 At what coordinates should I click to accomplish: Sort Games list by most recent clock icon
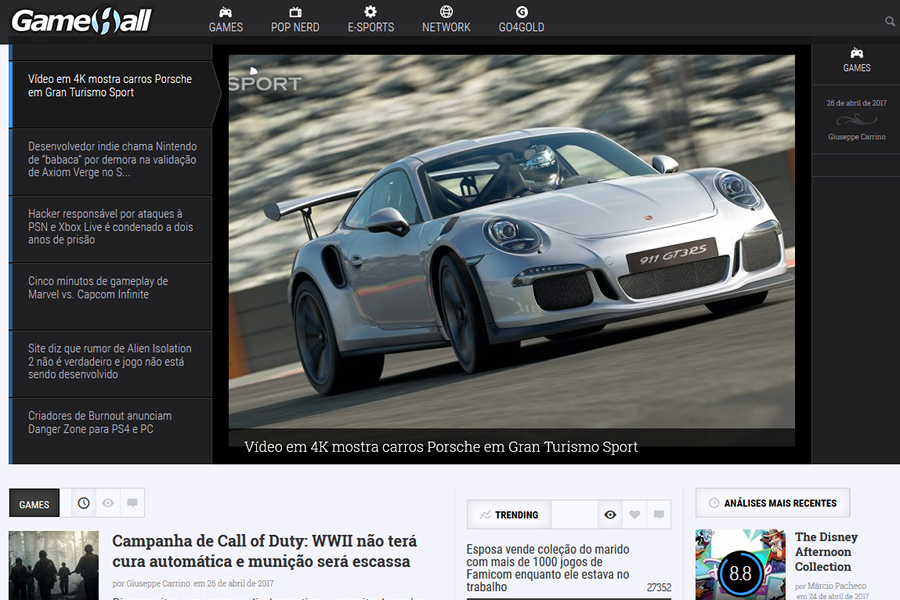[84, 503]
